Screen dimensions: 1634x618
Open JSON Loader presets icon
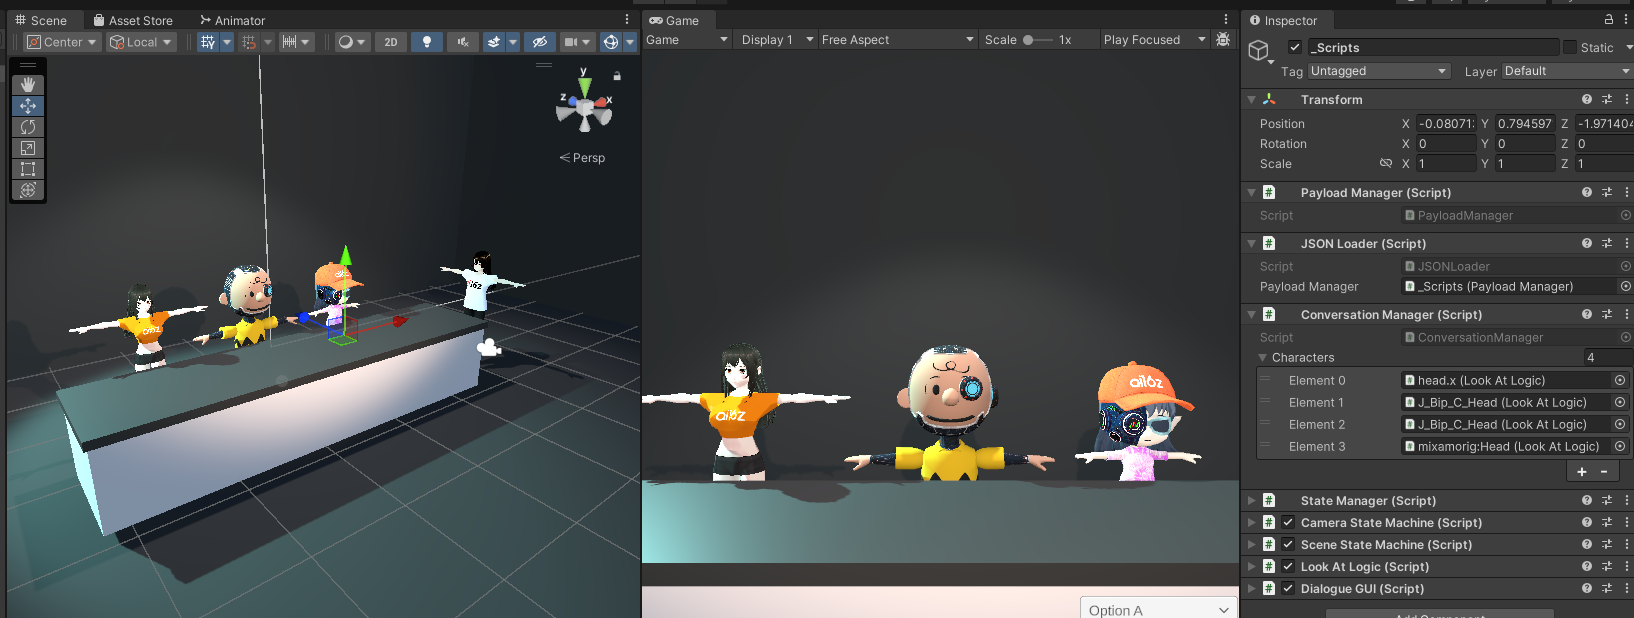[1607, 243]
